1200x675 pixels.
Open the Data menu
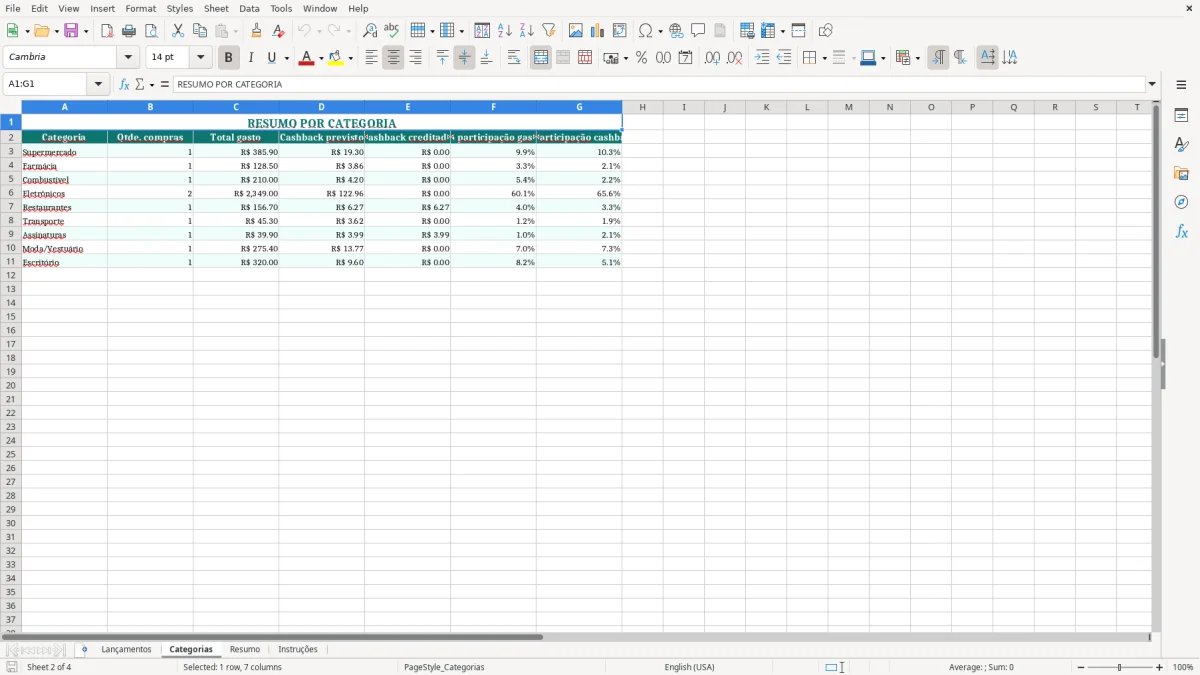[249, 8]
